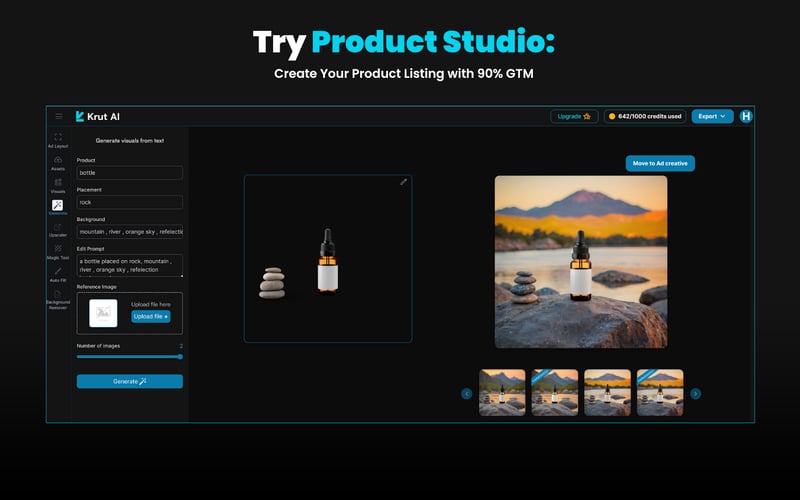
Task: Open the Visuals panel in sidebar
Action: 58,186
